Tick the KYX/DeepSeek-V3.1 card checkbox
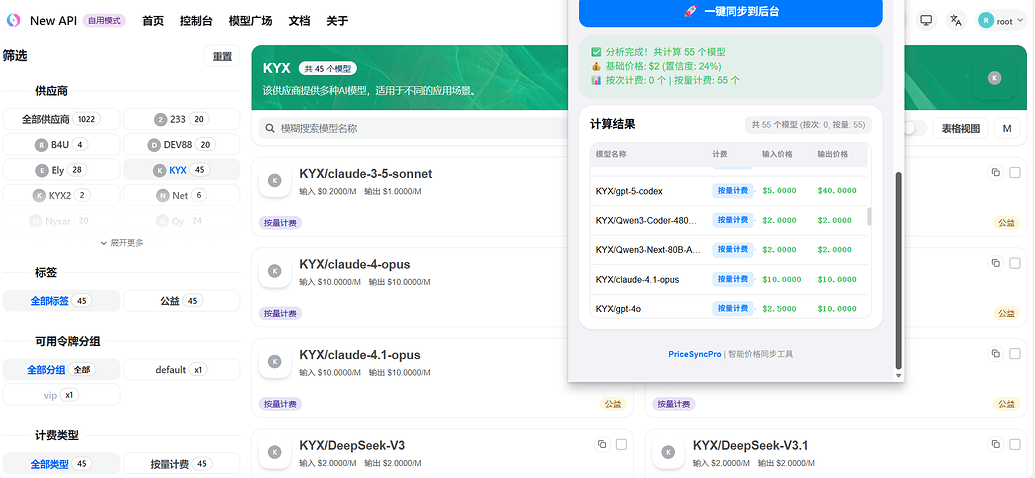The image size is (1035, 478). (1015, 444)
